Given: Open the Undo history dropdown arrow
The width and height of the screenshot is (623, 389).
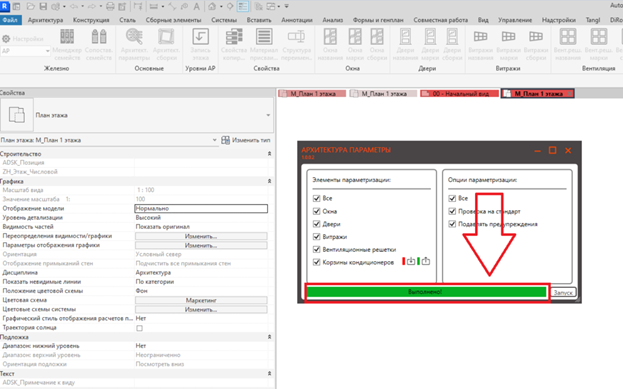Looking at the screenshot, I should (x=83, y=7).
